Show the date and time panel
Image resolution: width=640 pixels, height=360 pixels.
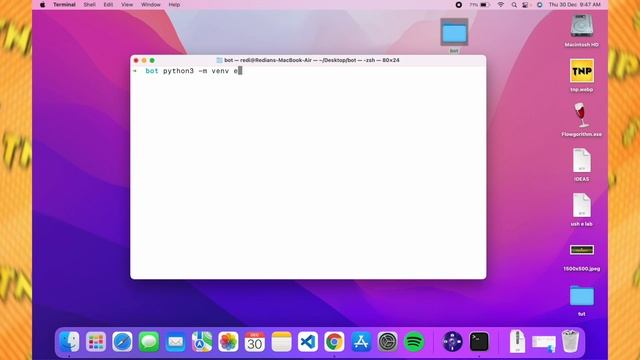tap(575, 5)
